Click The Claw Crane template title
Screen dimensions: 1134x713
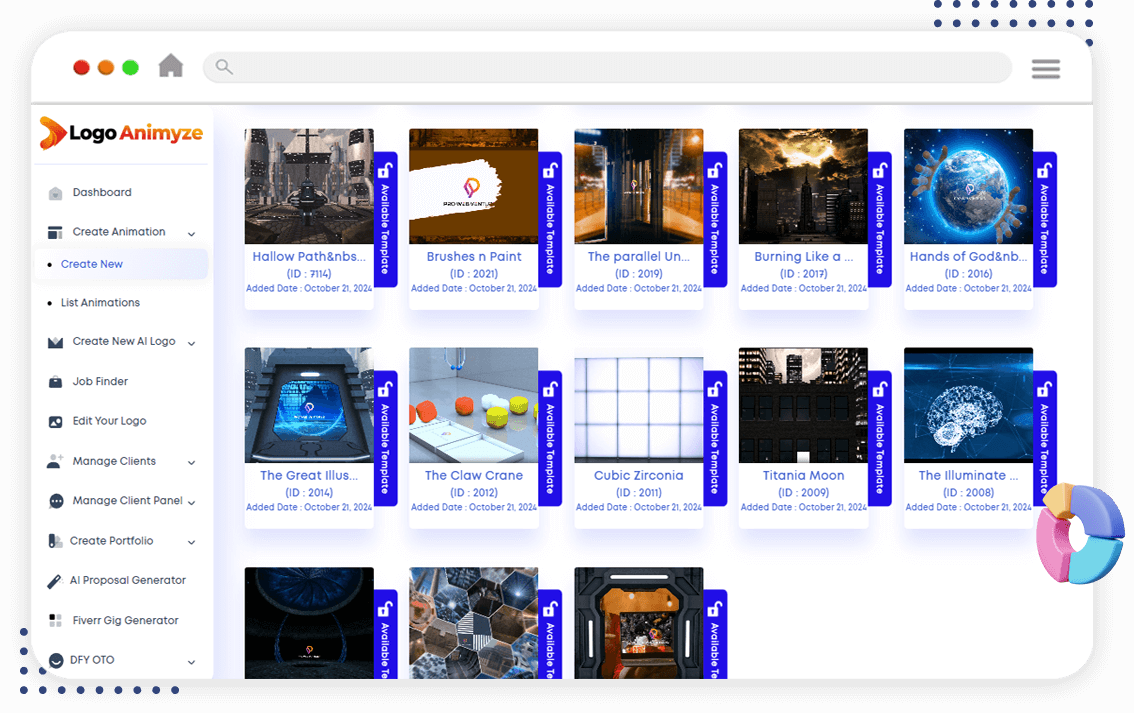point(474,475)
